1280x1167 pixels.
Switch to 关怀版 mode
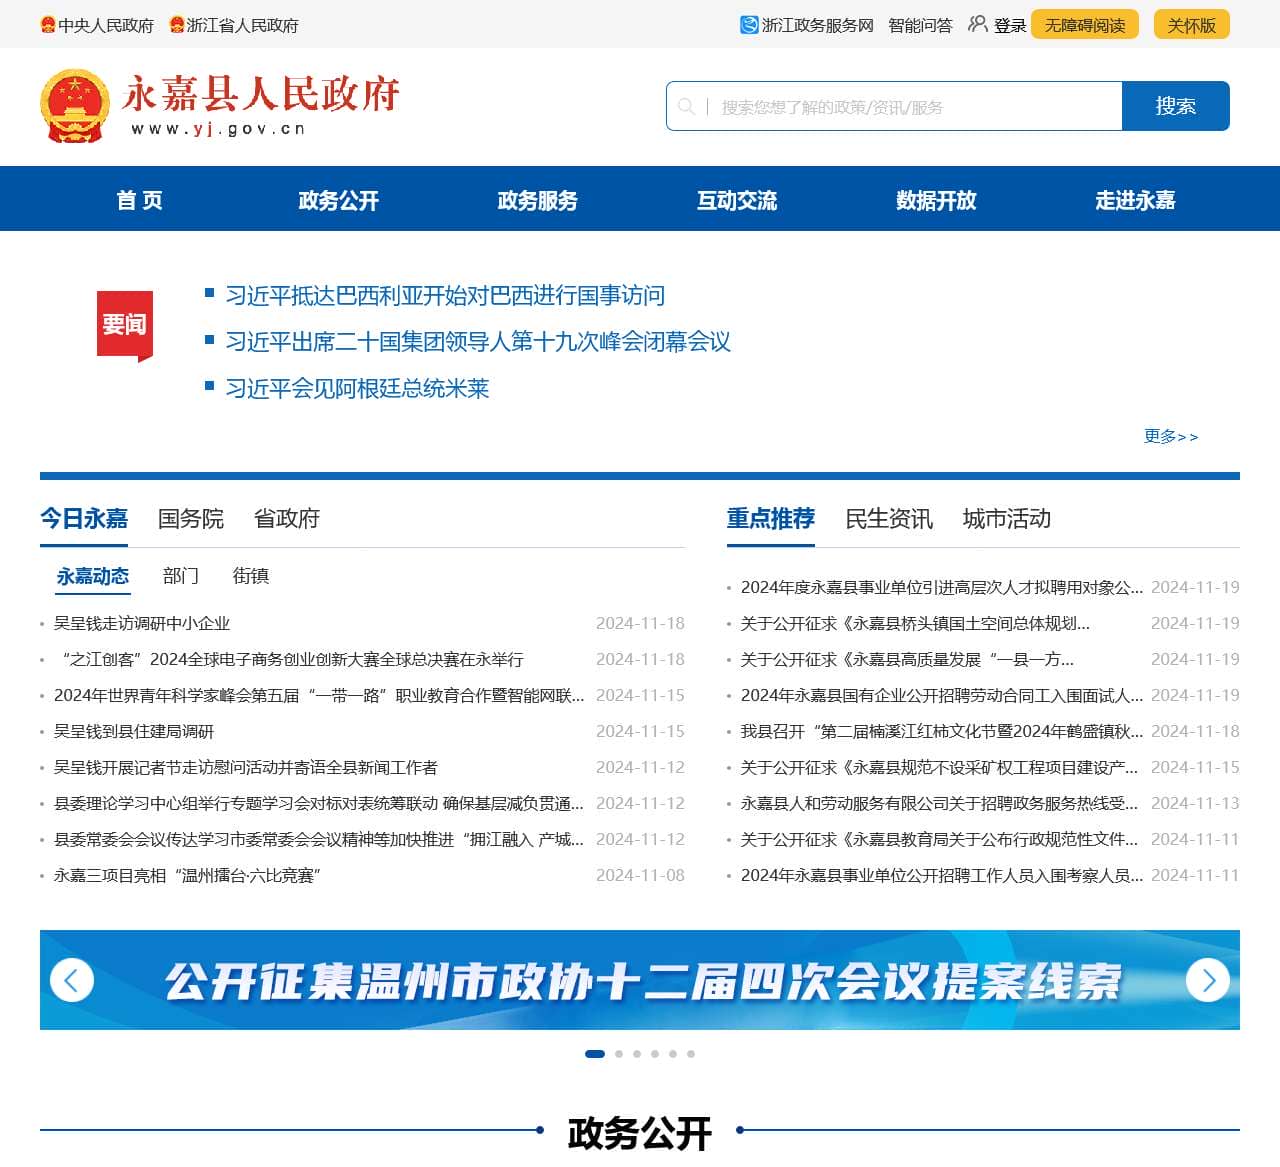pos(1191,25)
